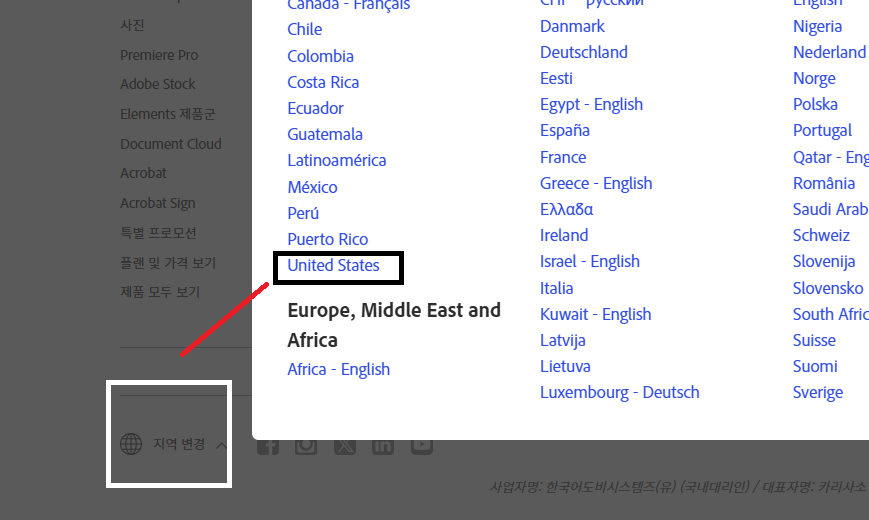869x520 pixels.
Task: Choose Puerto Rico from region list
Action: 327,239
